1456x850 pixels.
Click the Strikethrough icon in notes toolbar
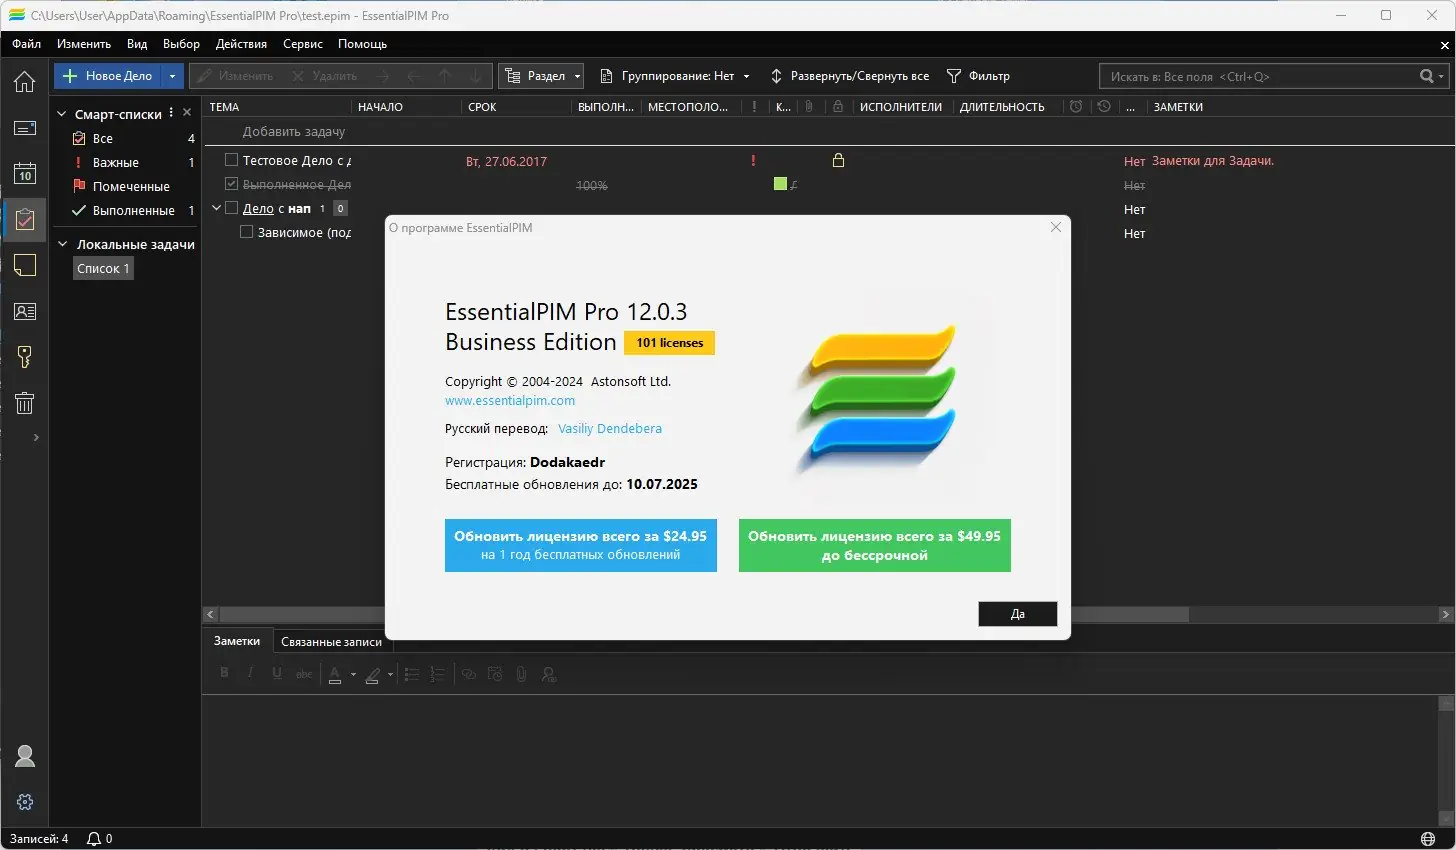click(x=304, y=674)
